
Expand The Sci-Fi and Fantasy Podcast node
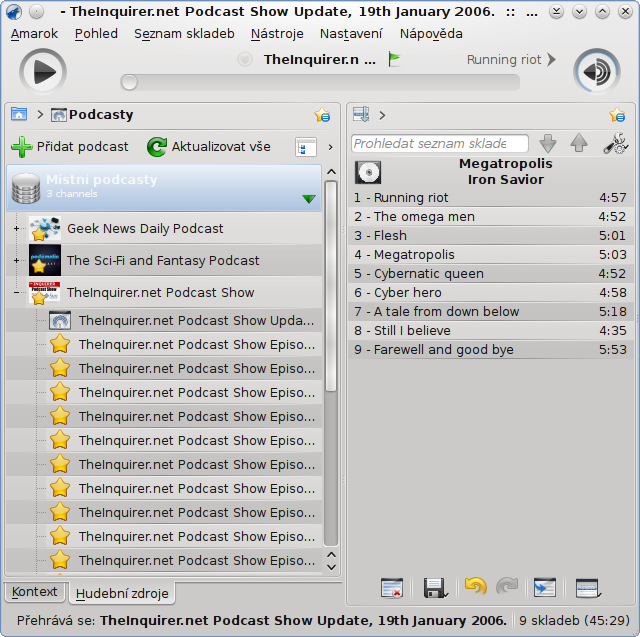point(16,260)
